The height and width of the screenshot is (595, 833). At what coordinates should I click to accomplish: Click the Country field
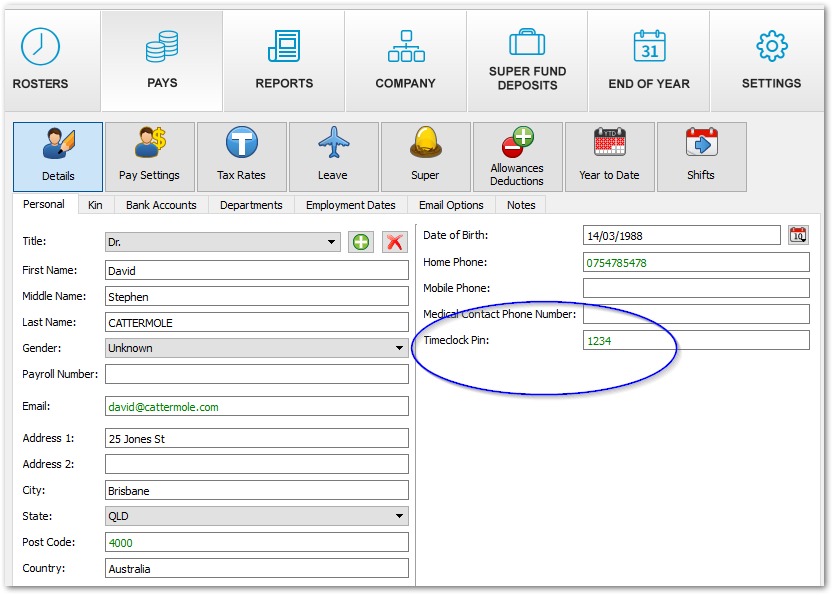coord(257,568)
